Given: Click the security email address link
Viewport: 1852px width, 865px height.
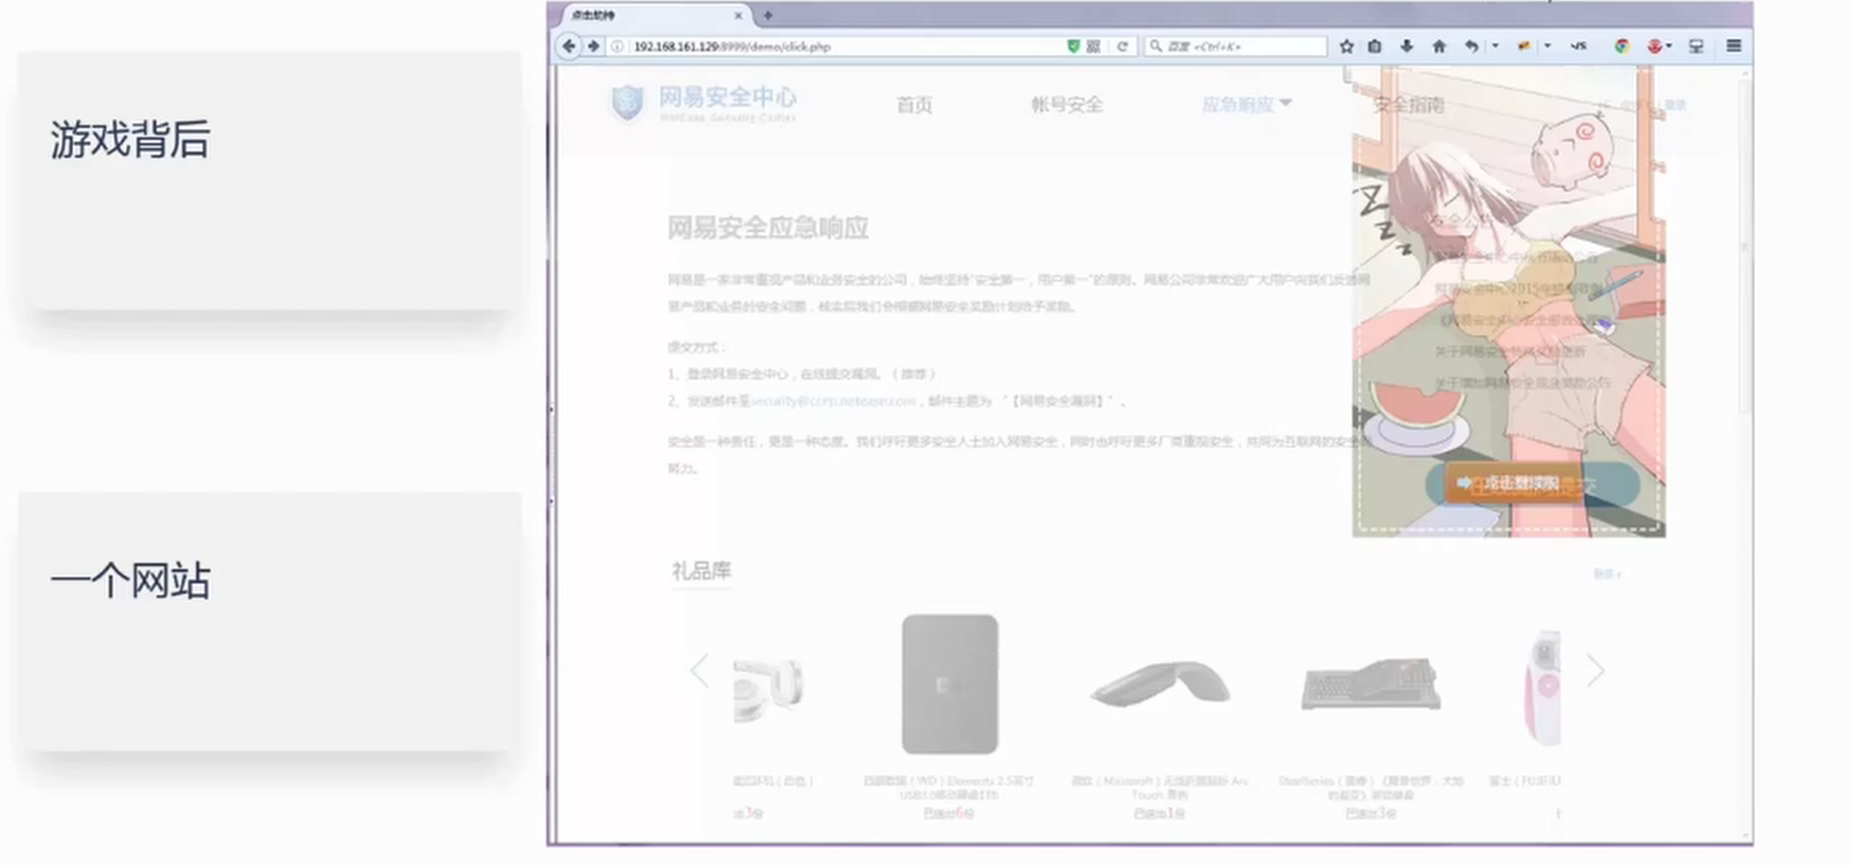Looking at the screenshot, I should click(833, 401).
